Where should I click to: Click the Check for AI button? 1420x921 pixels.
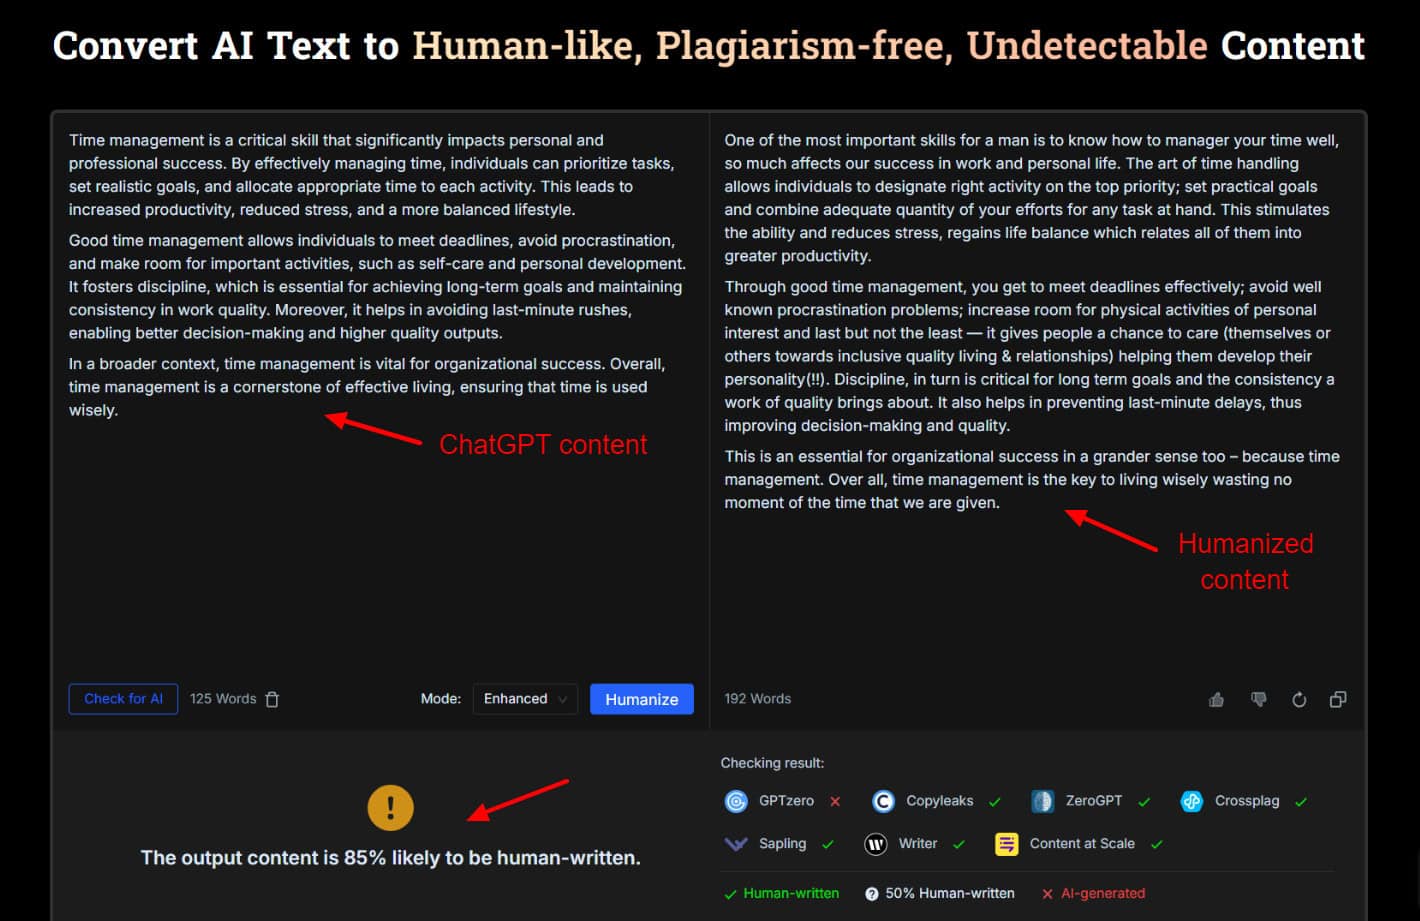click(x=123, y=699)
